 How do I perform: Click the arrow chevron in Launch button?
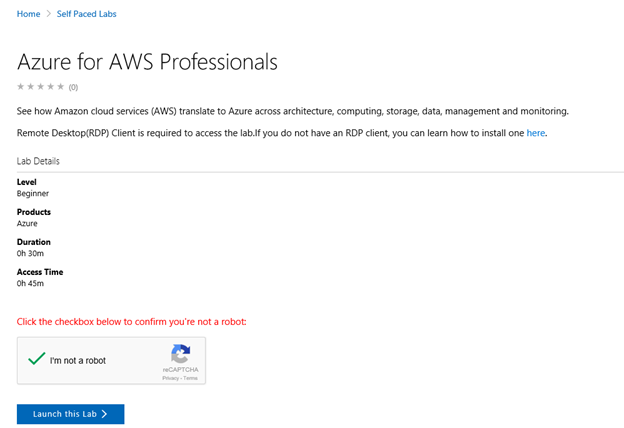tap(104, 414)
